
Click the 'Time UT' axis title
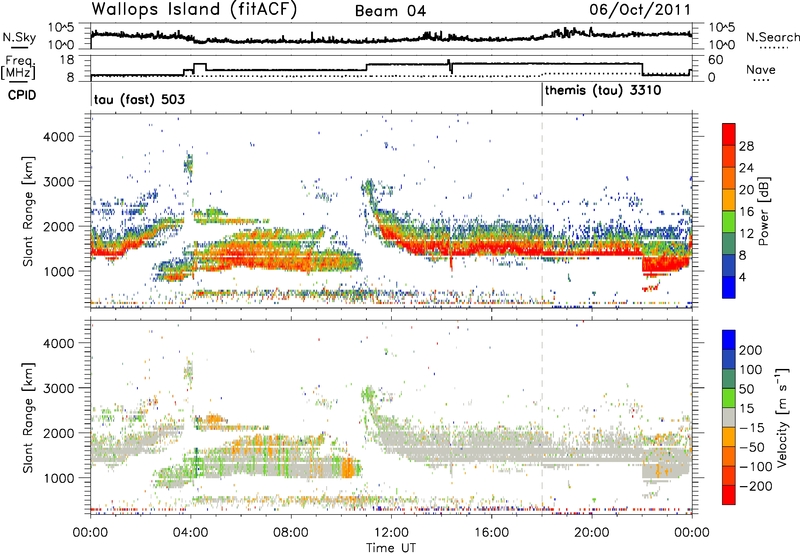point(391,547)
